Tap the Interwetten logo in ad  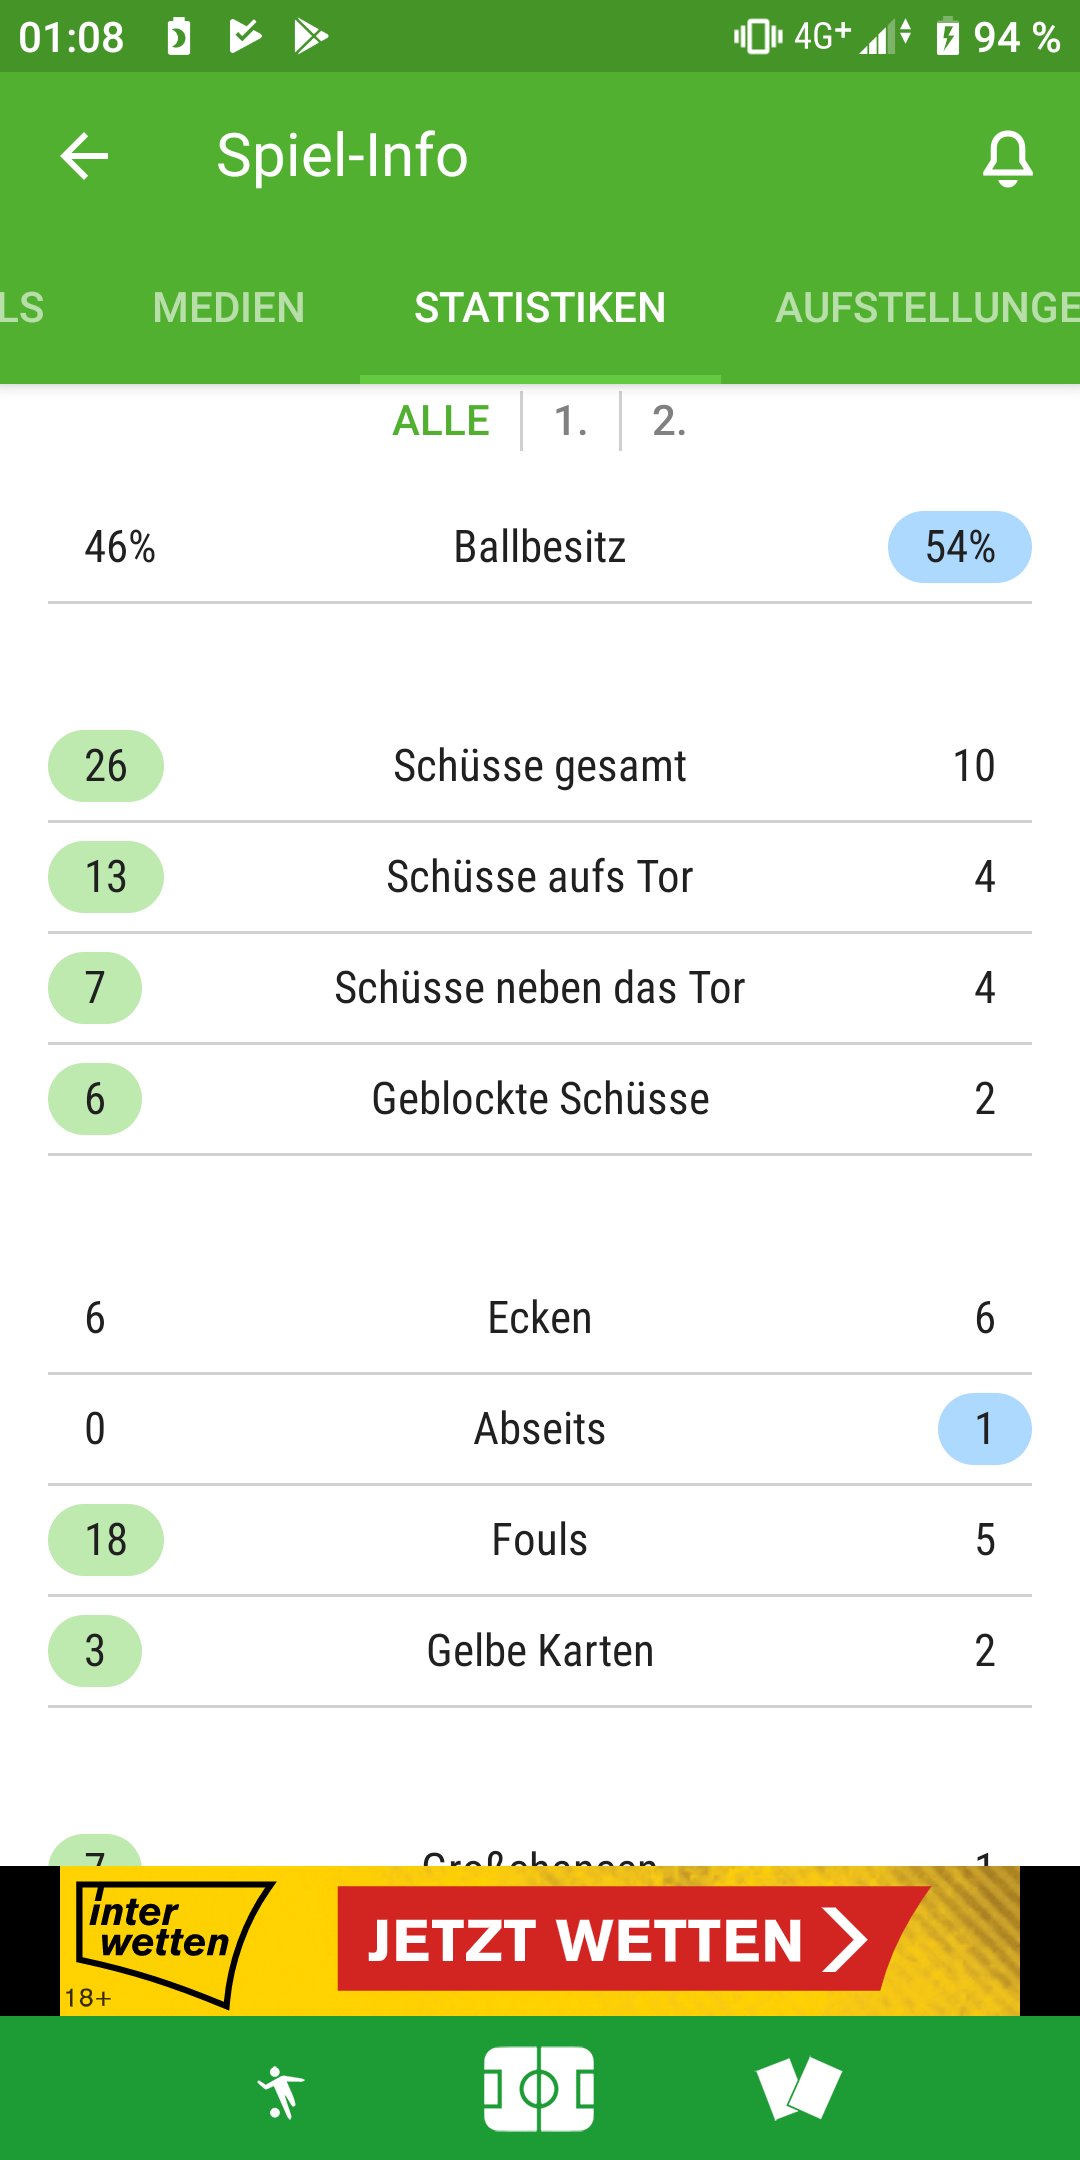click(170, 1940)
